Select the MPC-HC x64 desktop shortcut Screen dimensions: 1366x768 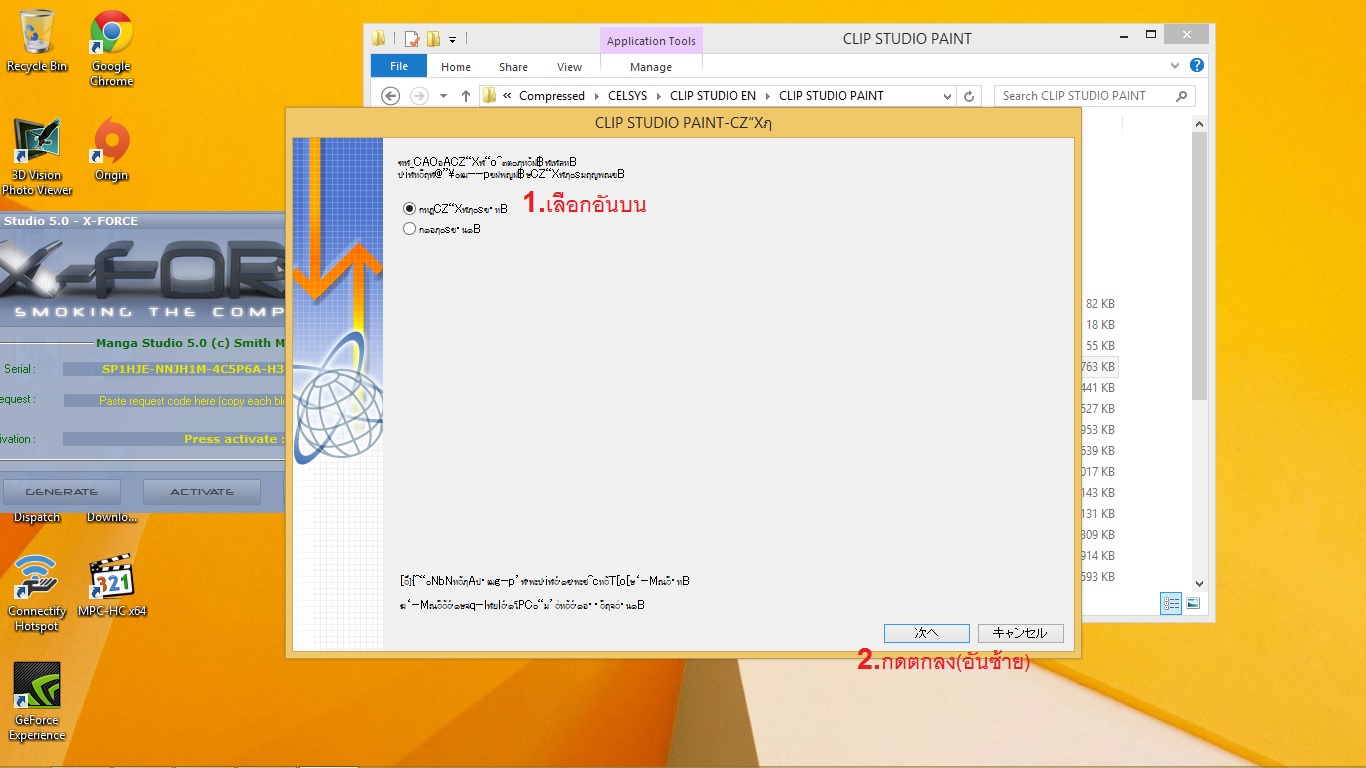coord(112,586)
